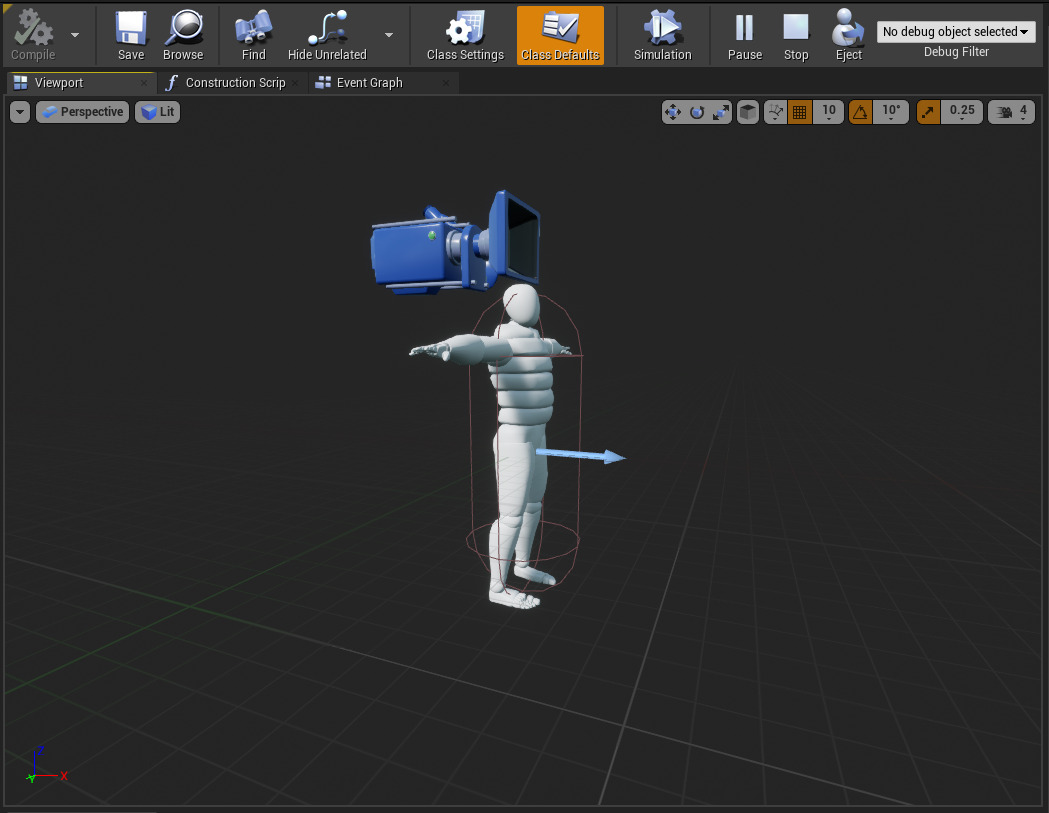Screen dimensions: 1049x813
Task: Select the Move tool in the viewport
Action: (x=673, y=112)
